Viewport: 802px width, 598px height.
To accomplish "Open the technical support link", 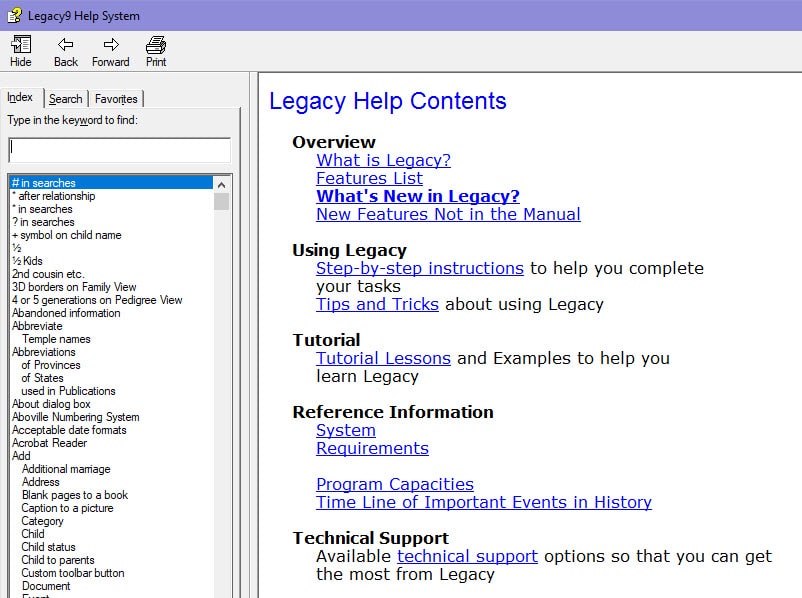I will coord(467,556).
